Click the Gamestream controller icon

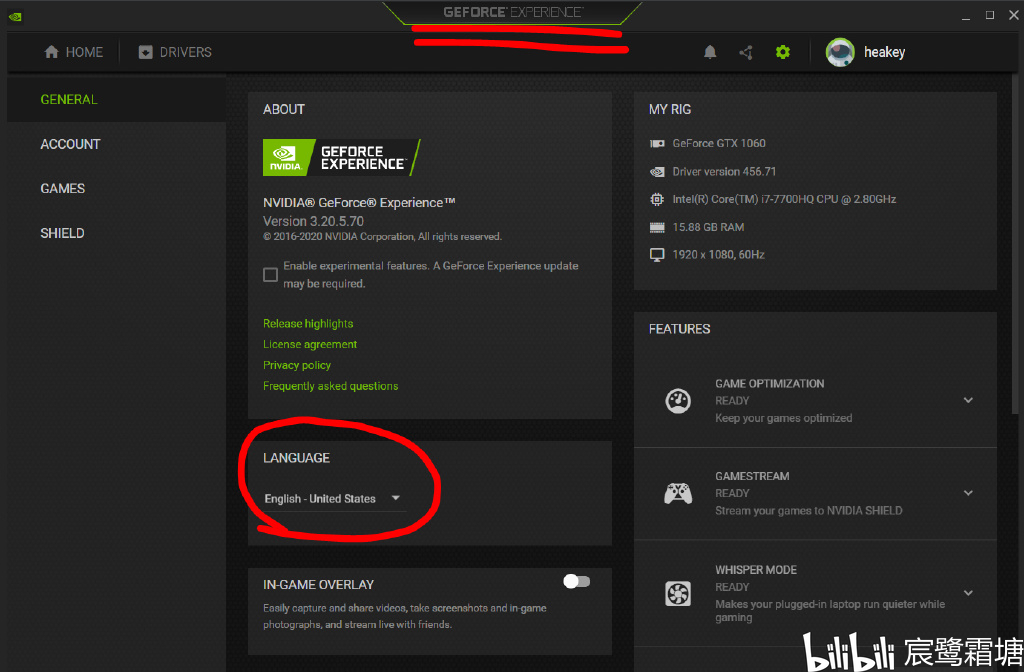(x=678, y=493)
